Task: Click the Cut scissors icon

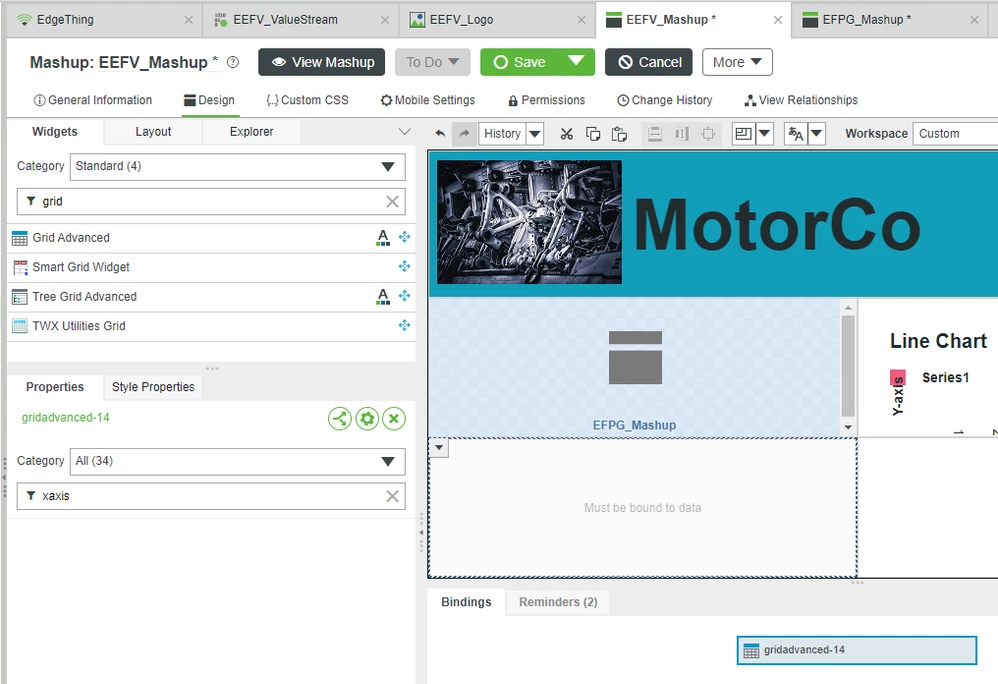Action: coord(566,134)
